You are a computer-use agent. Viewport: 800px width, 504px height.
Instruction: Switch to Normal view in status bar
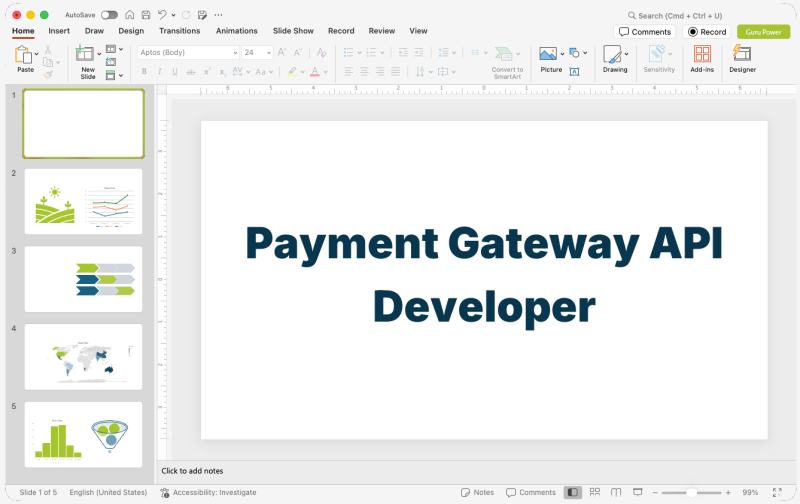[x=572, y=492]
